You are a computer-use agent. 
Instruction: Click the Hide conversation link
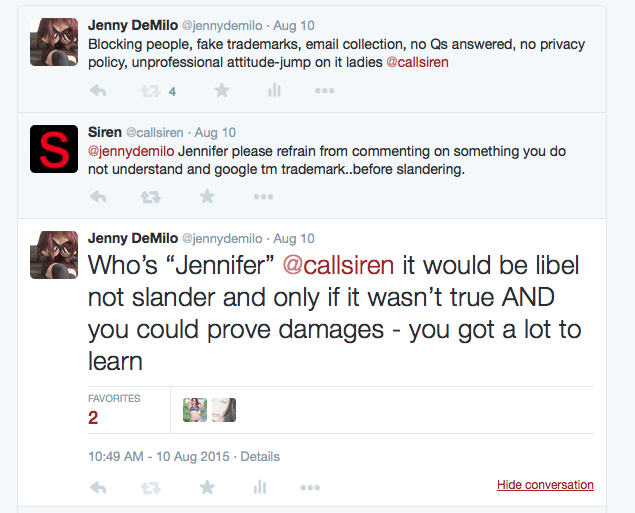tap(545, 485)
